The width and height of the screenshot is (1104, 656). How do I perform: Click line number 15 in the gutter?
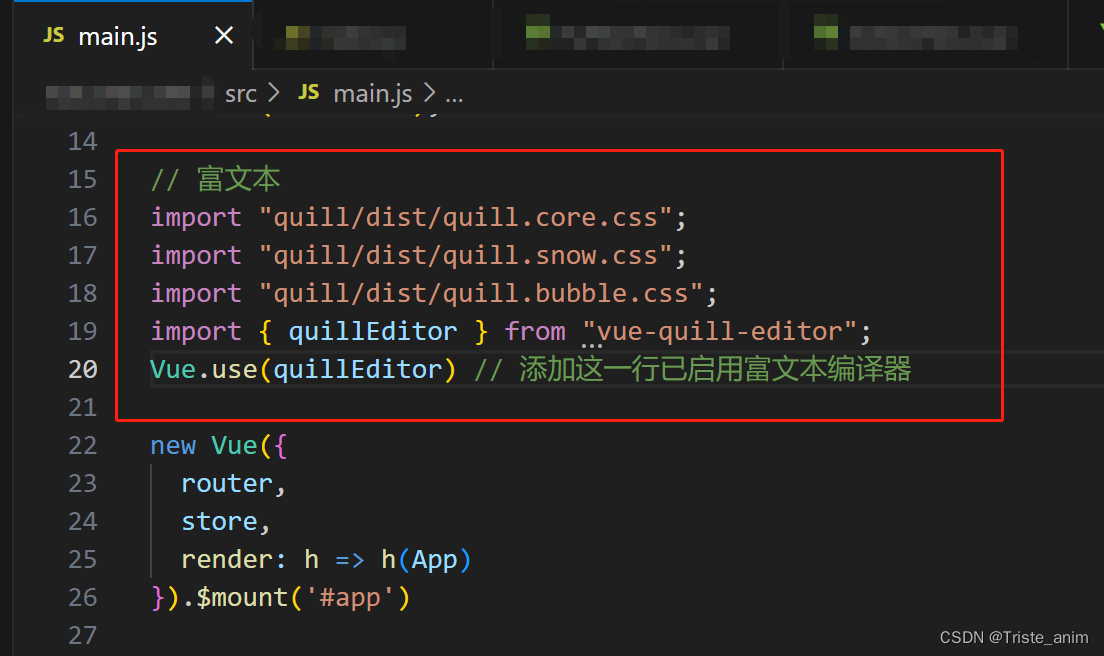83,179
